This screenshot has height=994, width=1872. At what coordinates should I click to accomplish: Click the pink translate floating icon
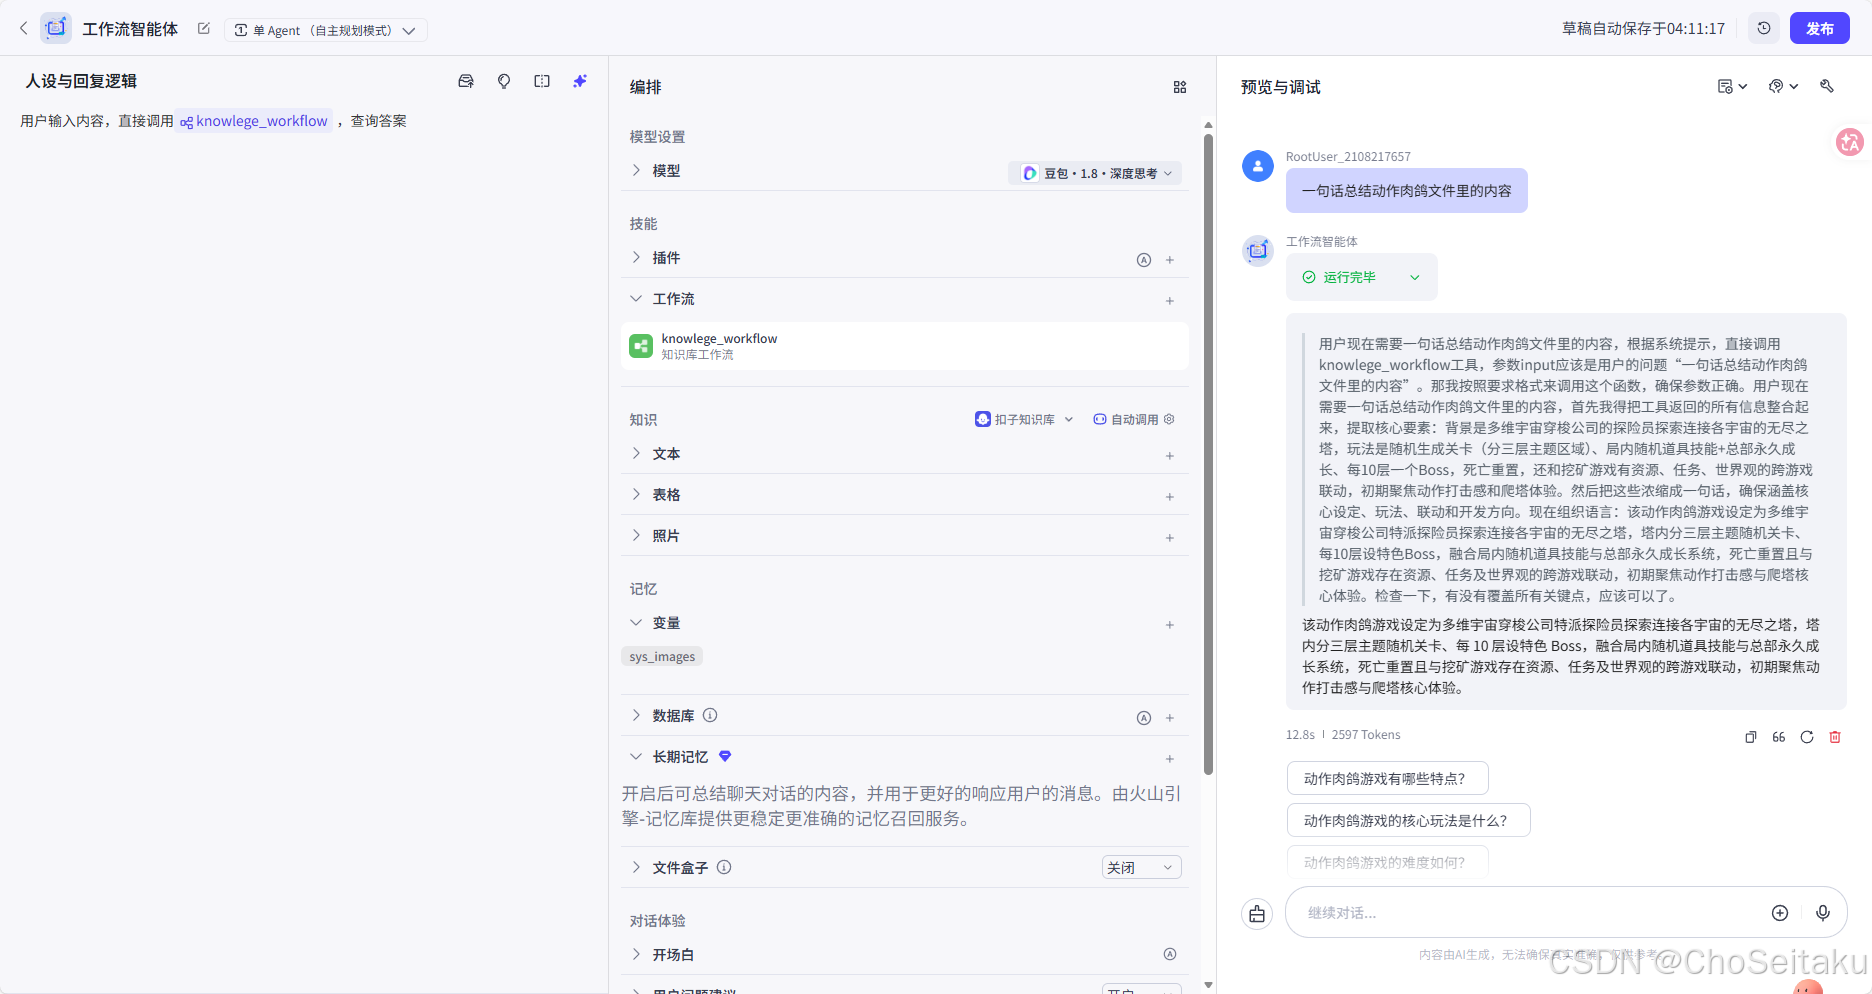click(x=1850, y=142)
